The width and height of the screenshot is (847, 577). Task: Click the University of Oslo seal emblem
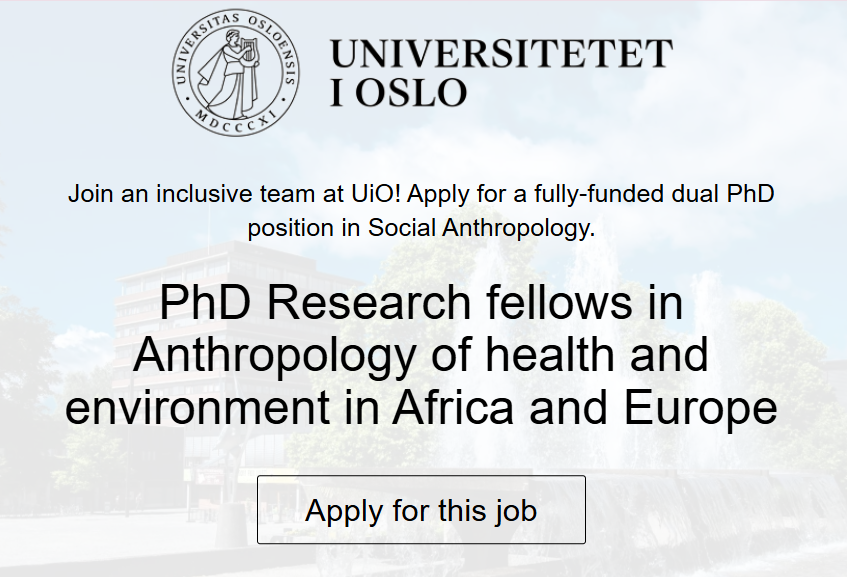[237, 75]
